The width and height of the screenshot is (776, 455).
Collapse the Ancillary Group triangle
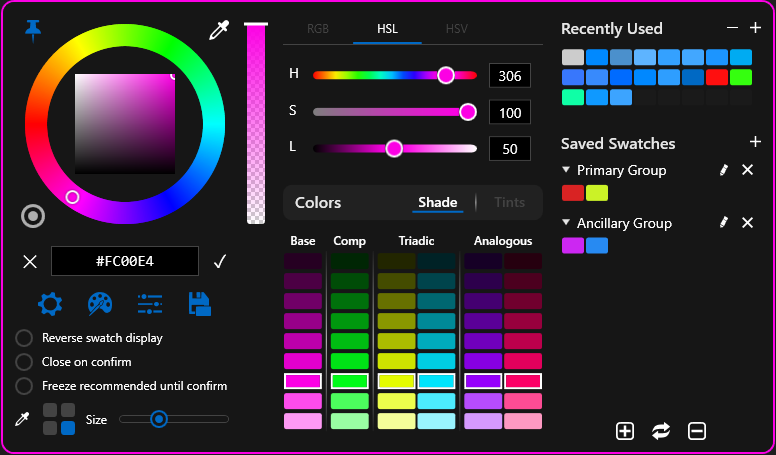pyautogui.click(x=566, y=222)
